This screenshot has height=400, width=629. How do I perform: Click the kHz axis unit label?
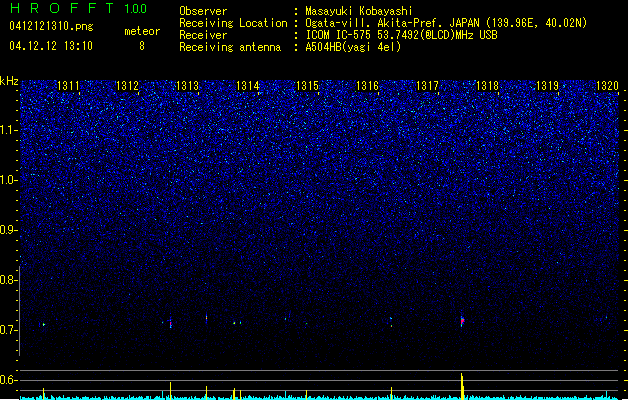click(x=9, y=81)
